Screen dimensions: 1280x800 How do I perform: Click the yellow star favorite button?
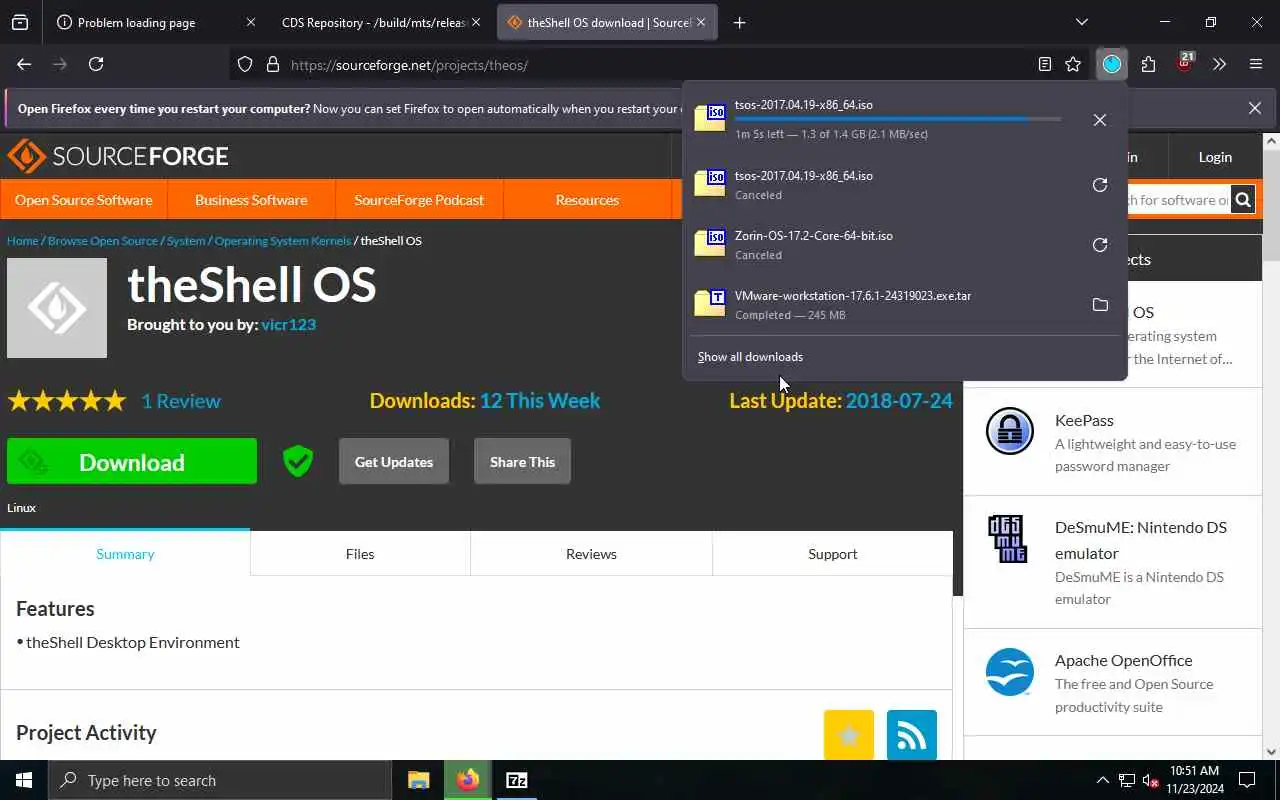(849, 735)
